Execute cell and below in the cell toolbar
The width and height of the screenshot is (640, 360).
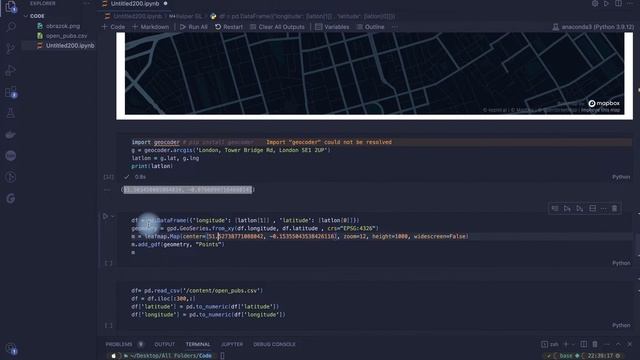580,209
